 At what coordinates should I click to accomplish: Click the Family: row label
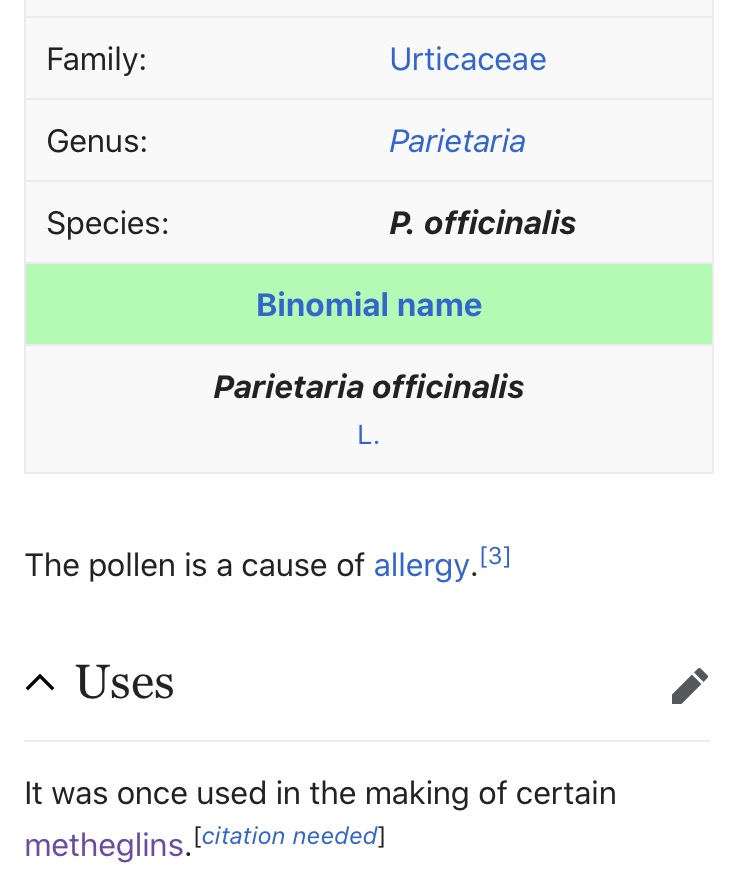(97, 59)
